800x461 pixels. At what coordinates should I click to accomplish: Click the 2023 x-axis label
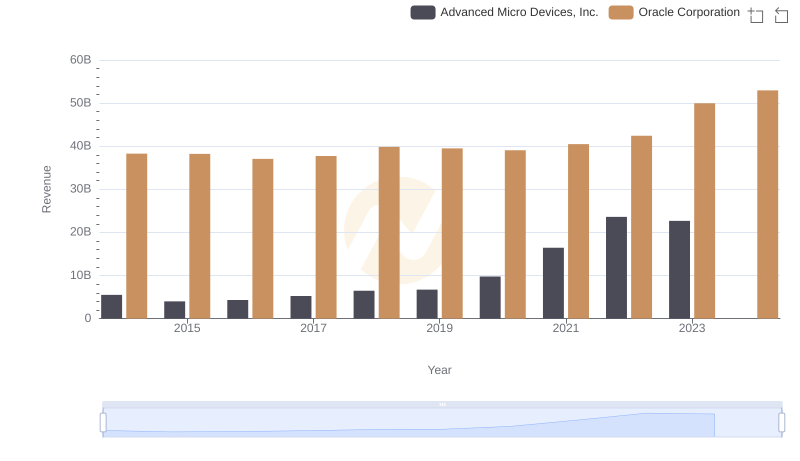(x=692, y=328)
